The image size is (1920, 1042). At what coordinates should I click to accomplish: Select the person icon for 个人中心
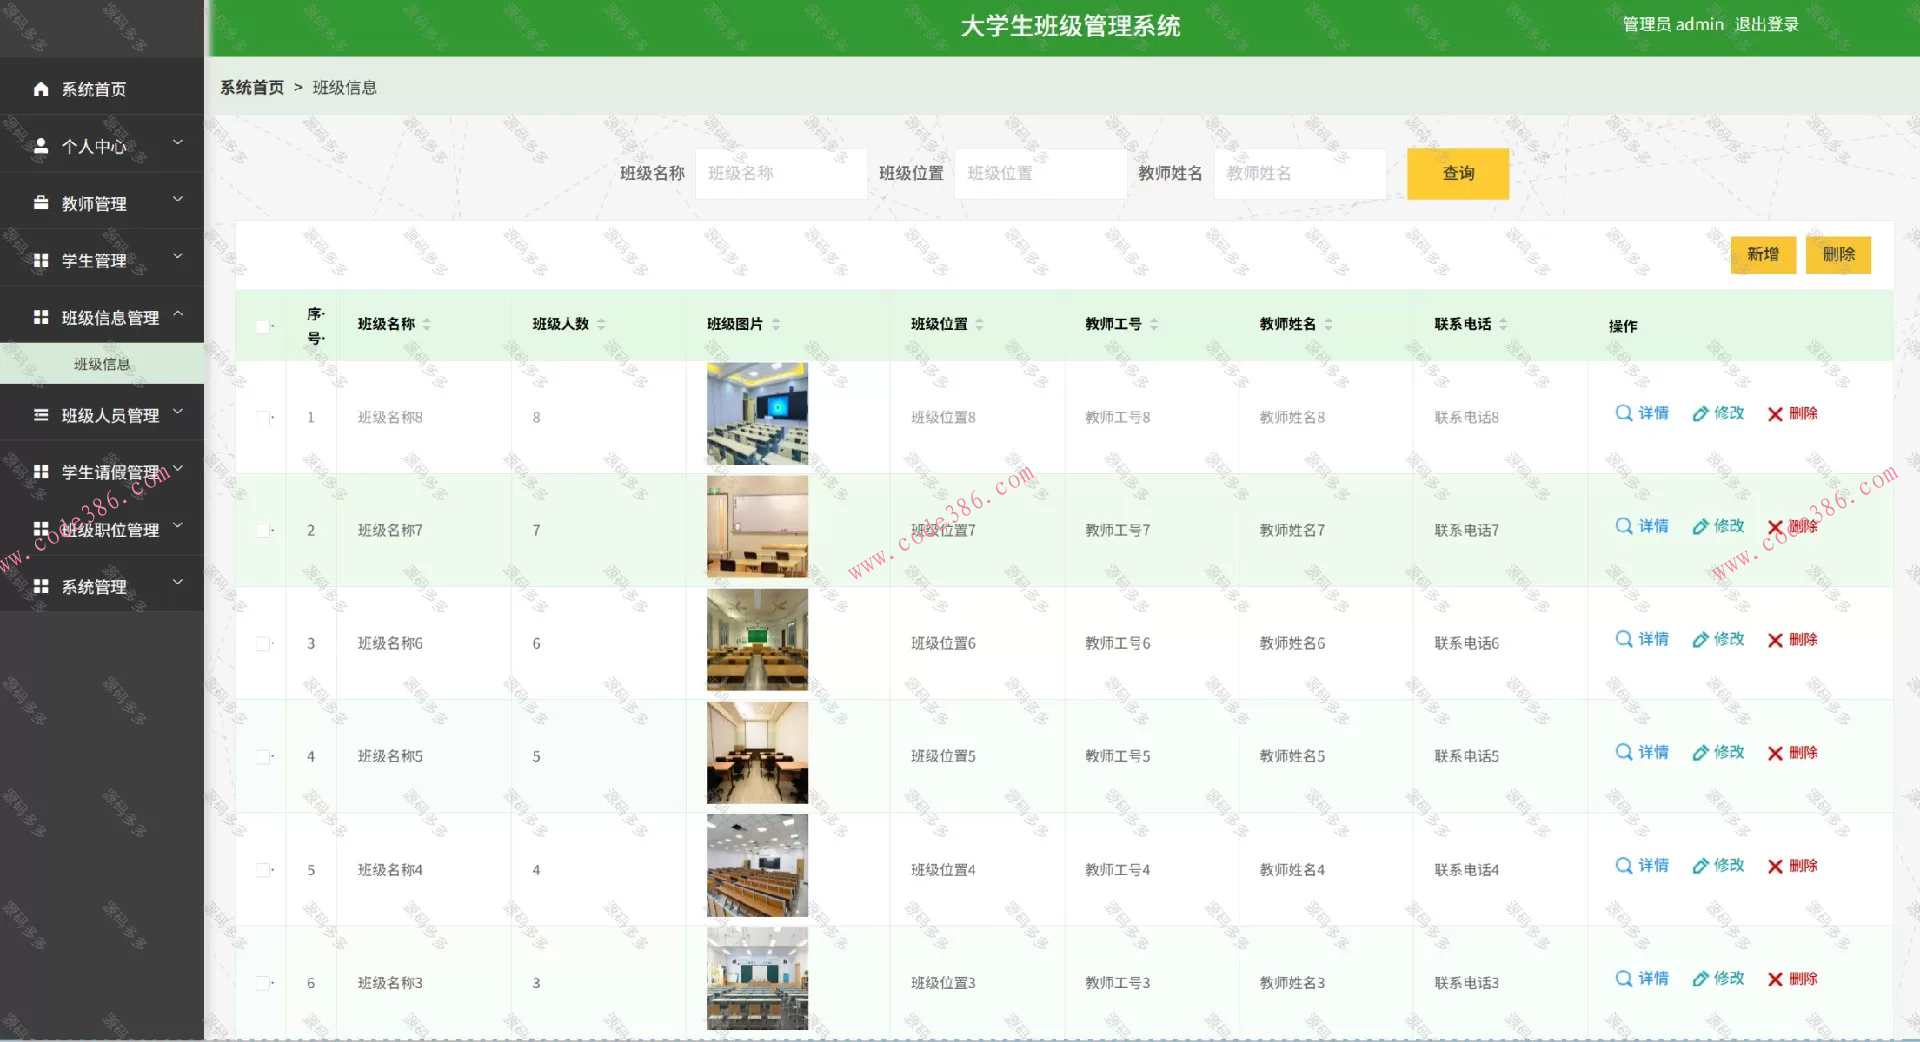tap(40, 145)
